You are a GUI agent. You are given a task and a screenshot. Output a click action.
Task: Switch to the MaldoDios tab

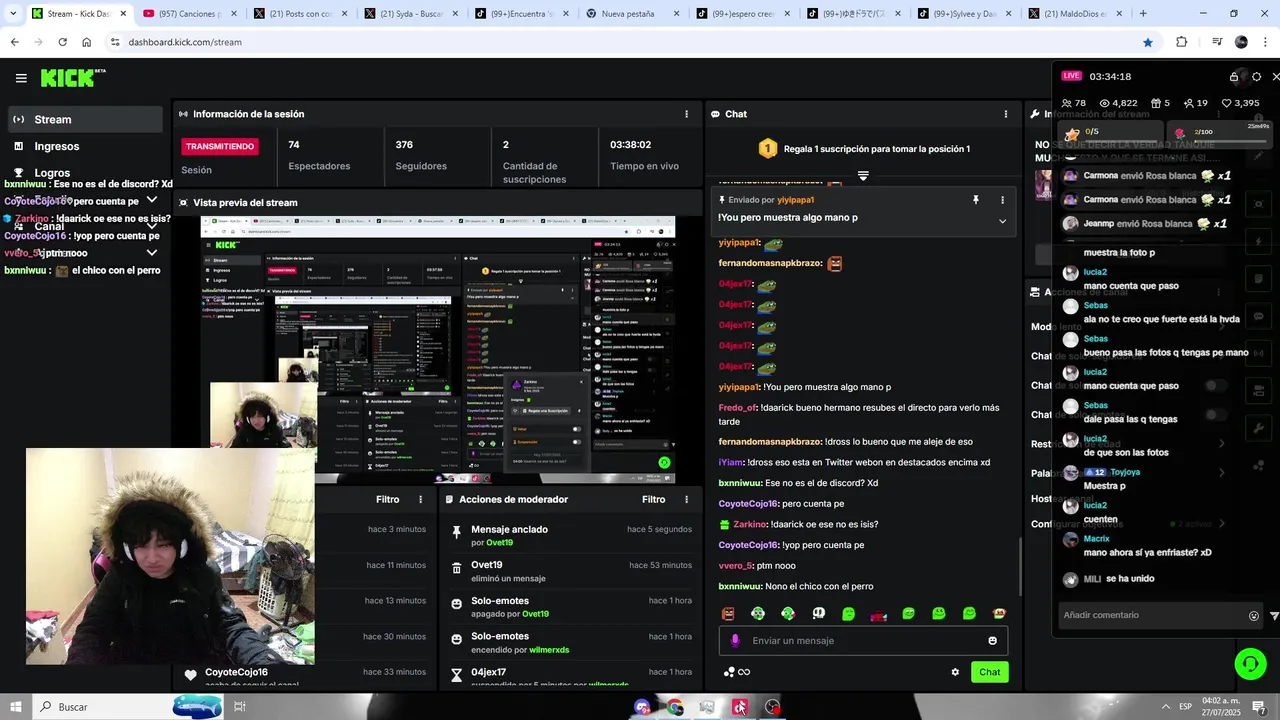click(1073, 14)
